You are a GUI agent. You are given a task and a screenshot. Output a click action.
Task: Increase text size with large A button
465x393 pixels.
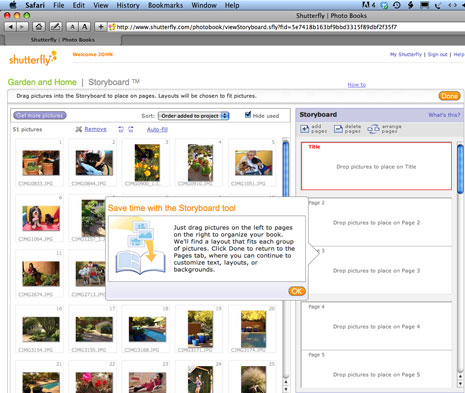coord(85,27)
